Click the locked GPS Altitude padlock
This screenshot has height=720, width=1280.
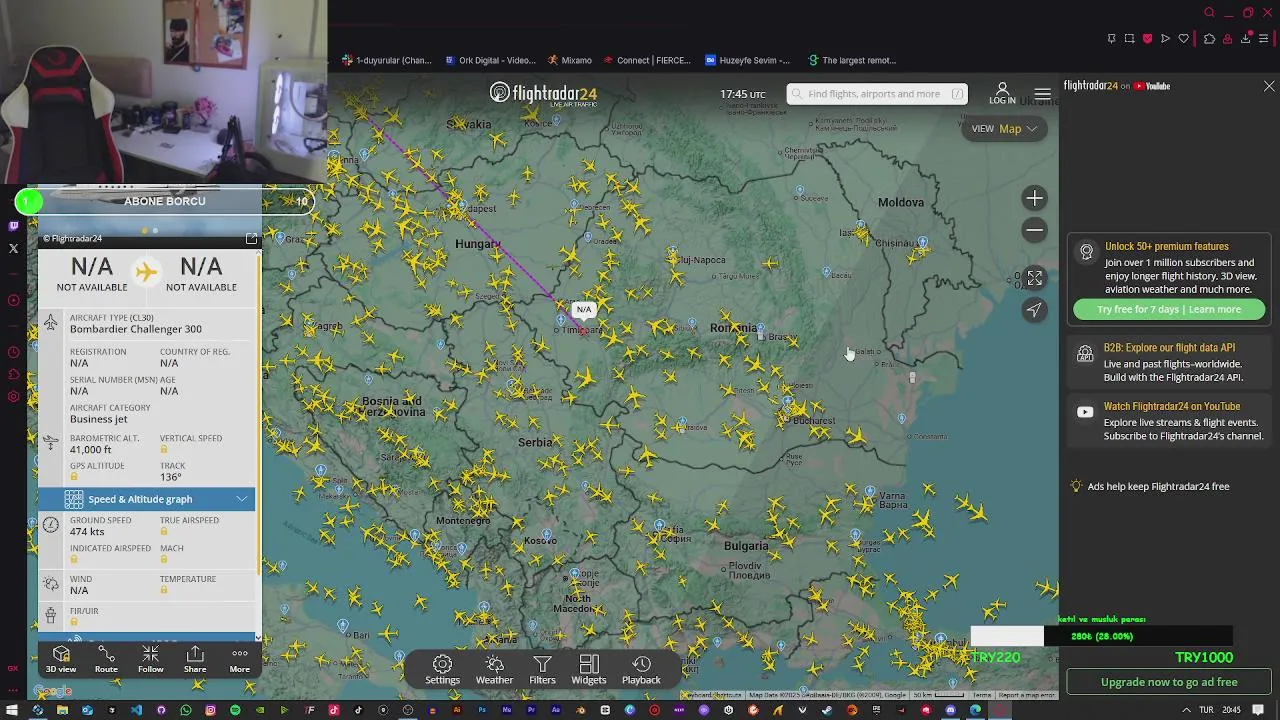(x=74, y=478)
